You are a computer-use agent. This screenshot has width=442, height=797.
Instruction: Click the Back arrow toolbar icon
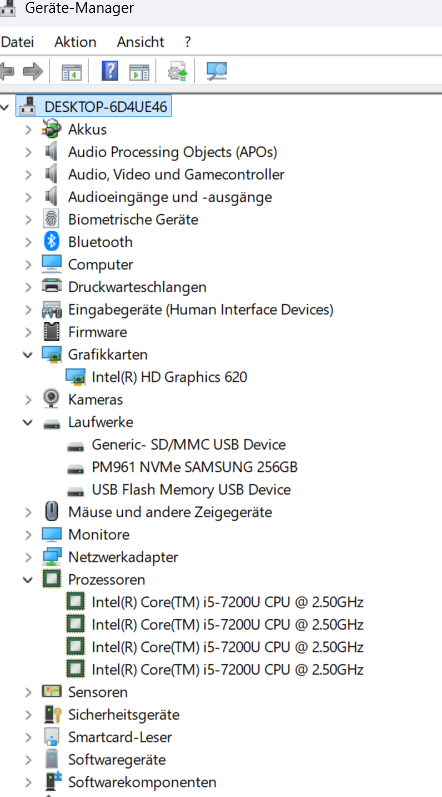click(7, 71)
